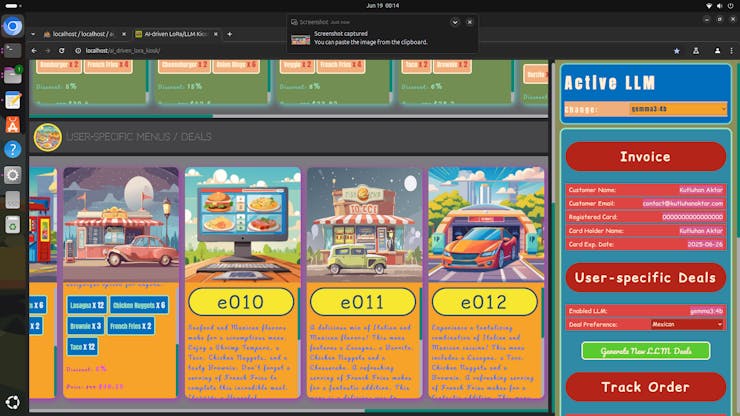Open the vintage car diner deal image
Screen dimensions: 740x416
pyautogui.click(x=121, y=225)
